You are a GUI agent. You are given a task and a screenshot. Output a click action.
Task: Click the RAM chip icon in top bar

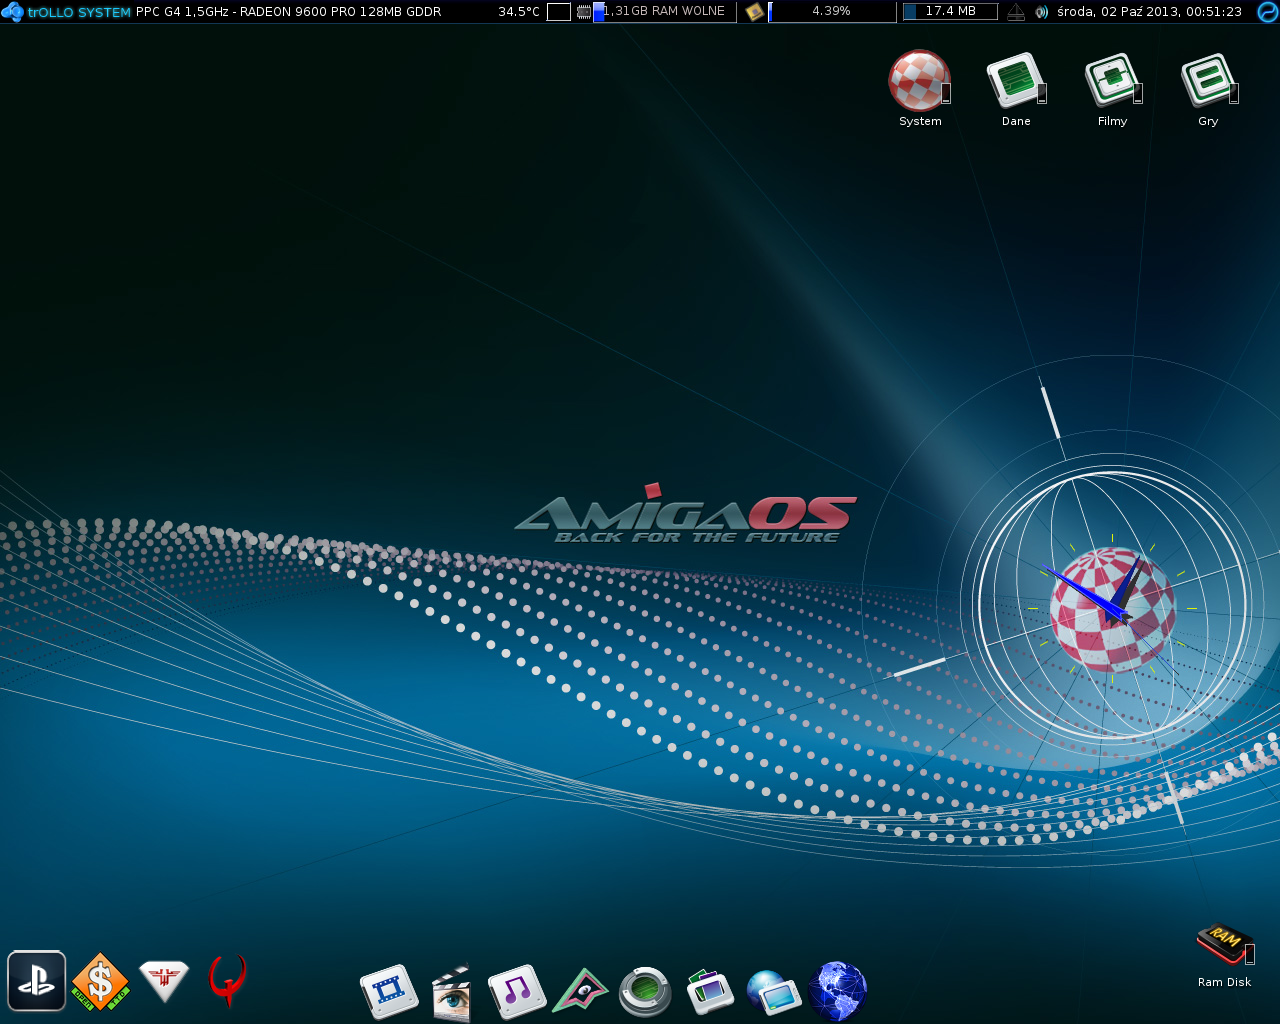(584, 12)
